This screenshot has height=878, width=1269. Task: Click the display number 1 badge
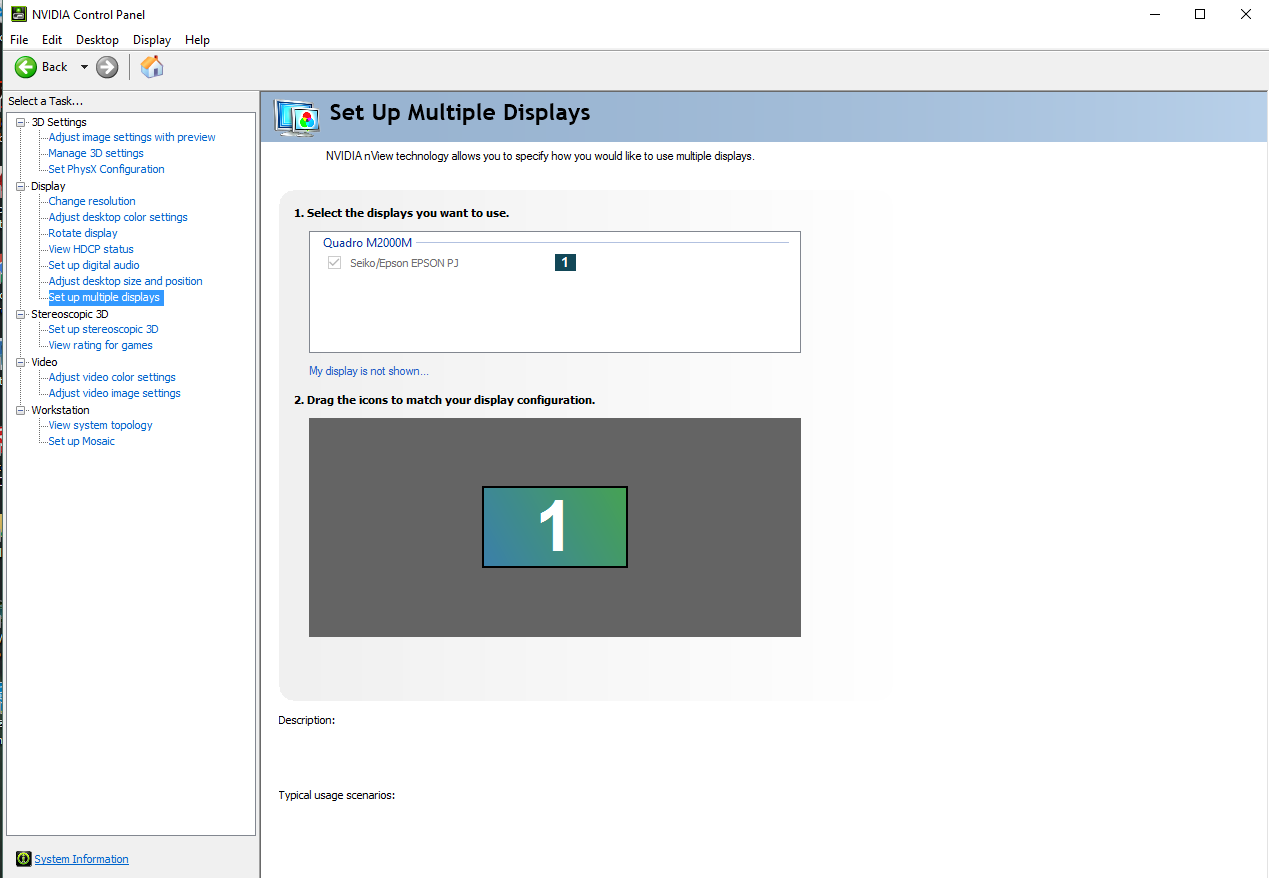pos(565,262)
